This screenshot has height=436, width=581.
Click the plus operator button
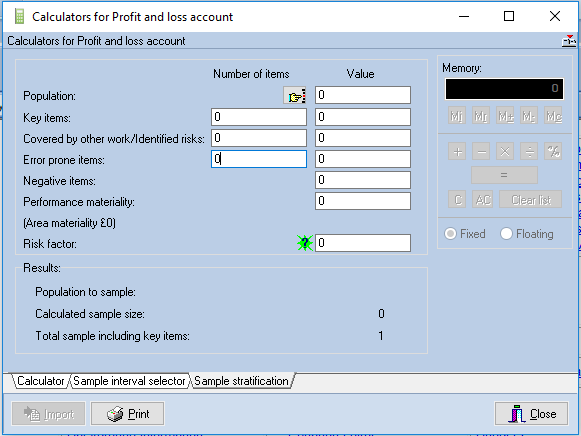coord(457,152)
